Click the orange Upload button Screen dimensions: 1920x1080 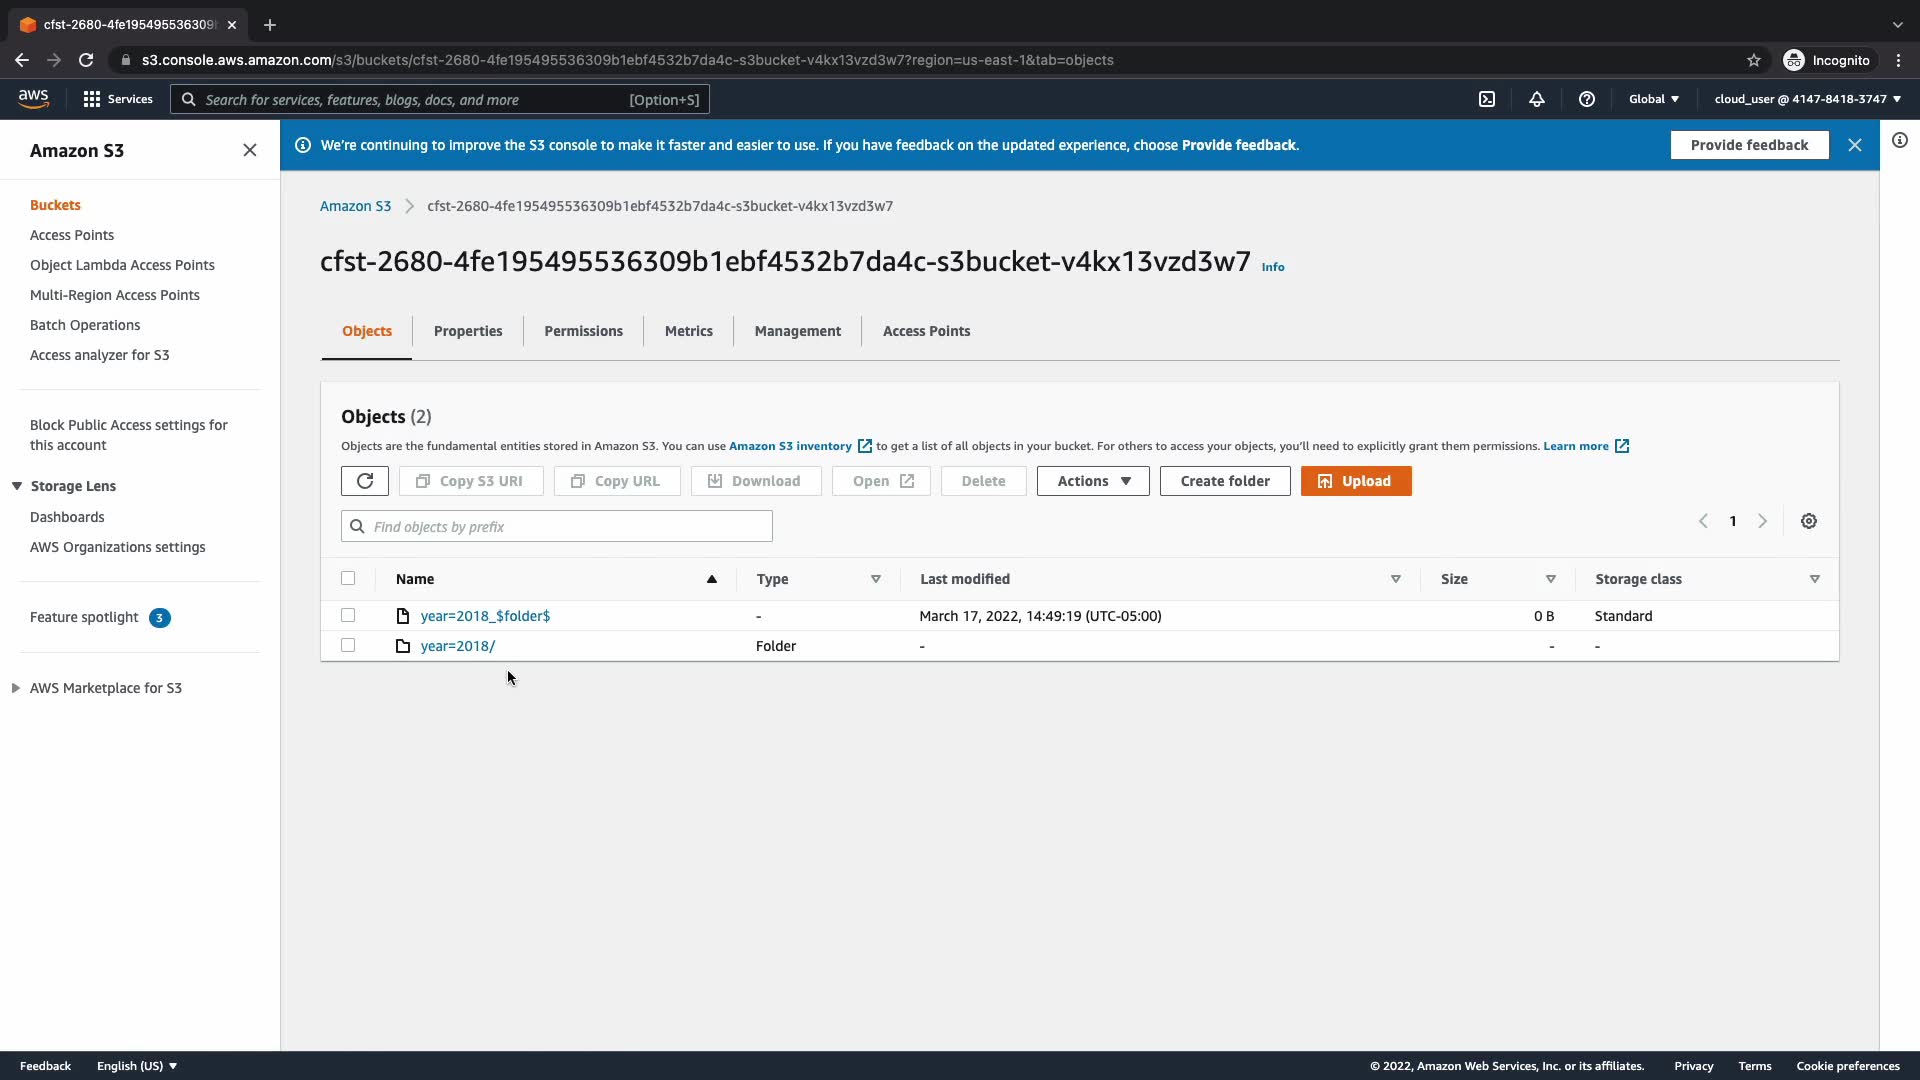[x=1356, y=481]
